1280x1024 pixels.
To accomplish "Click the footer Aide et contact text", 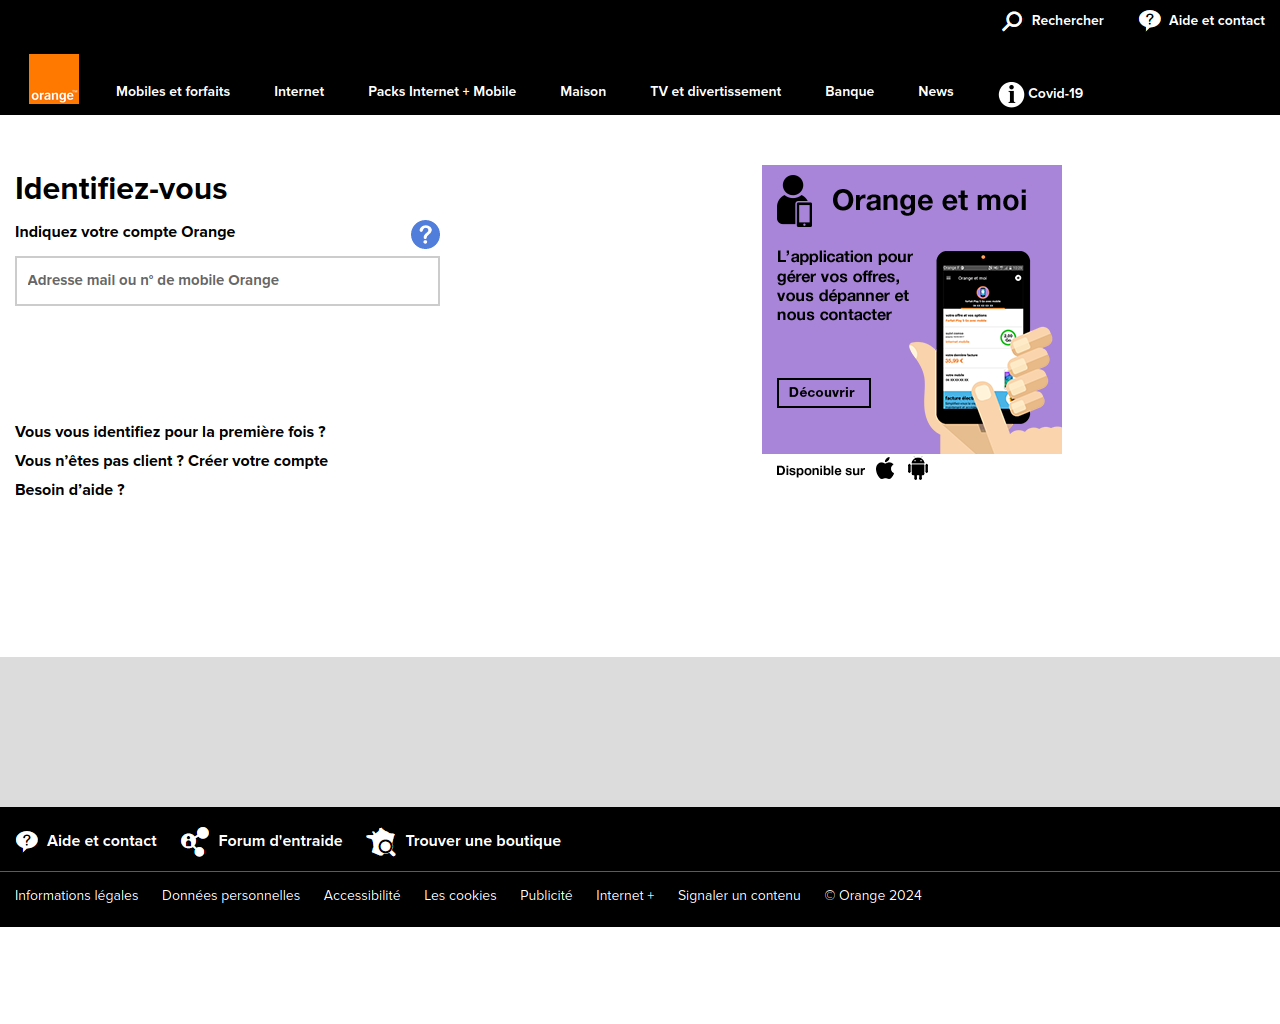I will pos(102,841).
